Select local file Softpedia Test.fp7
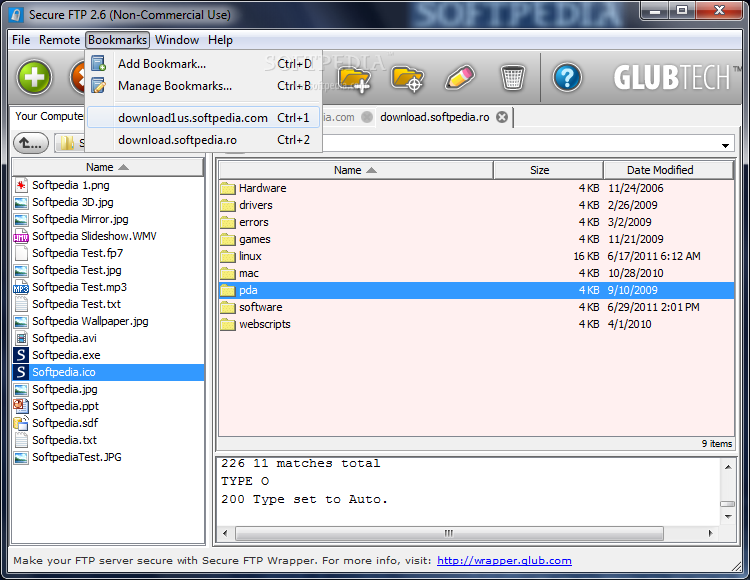The image size is (750, 580). (108, 253)
